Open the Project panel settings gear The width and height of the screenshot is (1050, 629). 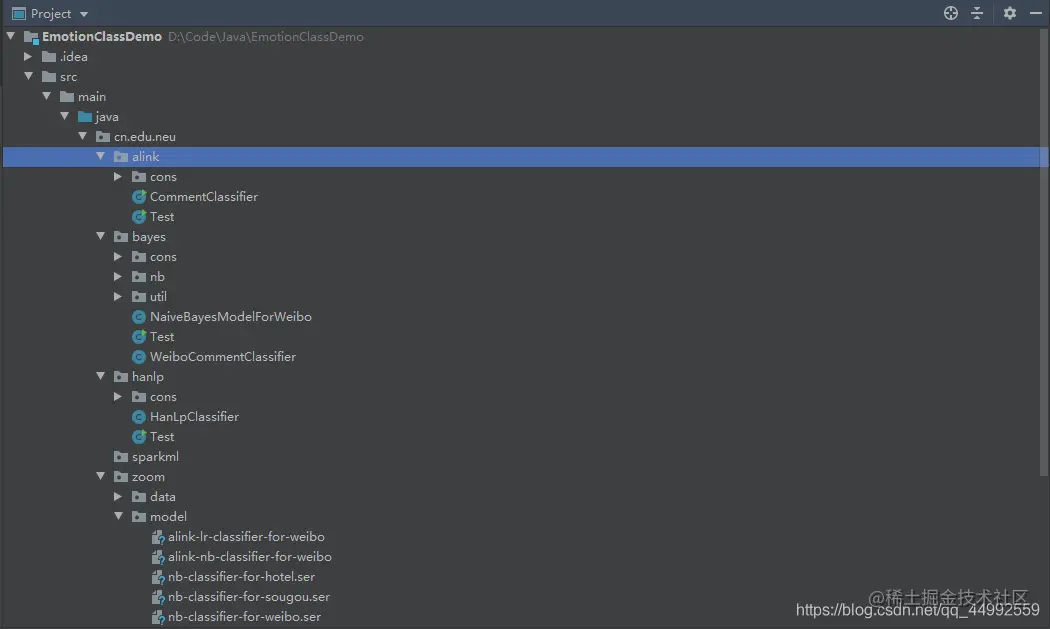[1010, 13]
